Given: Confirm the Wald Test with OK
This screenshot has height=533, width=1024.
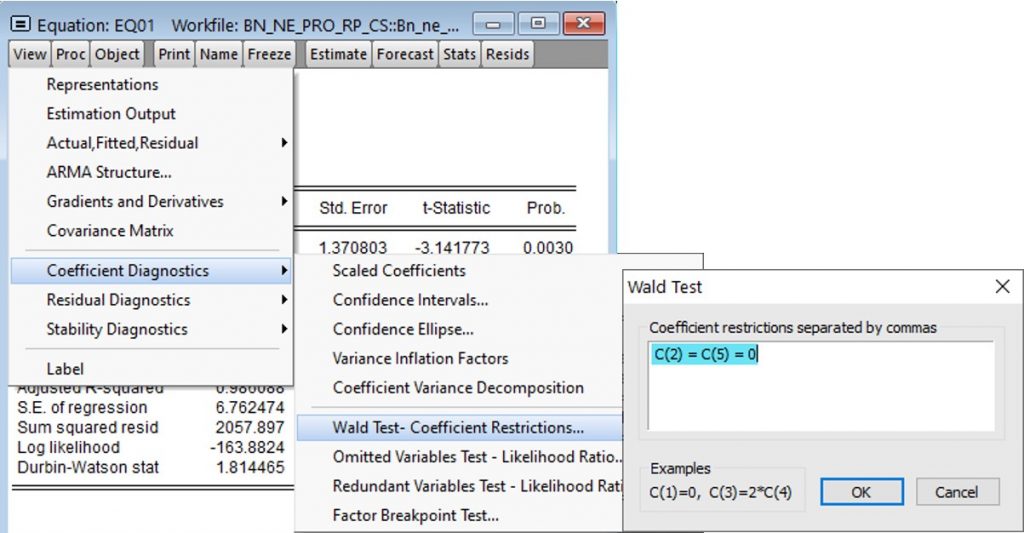Looking at the screenshot, I should coord(861,492).
